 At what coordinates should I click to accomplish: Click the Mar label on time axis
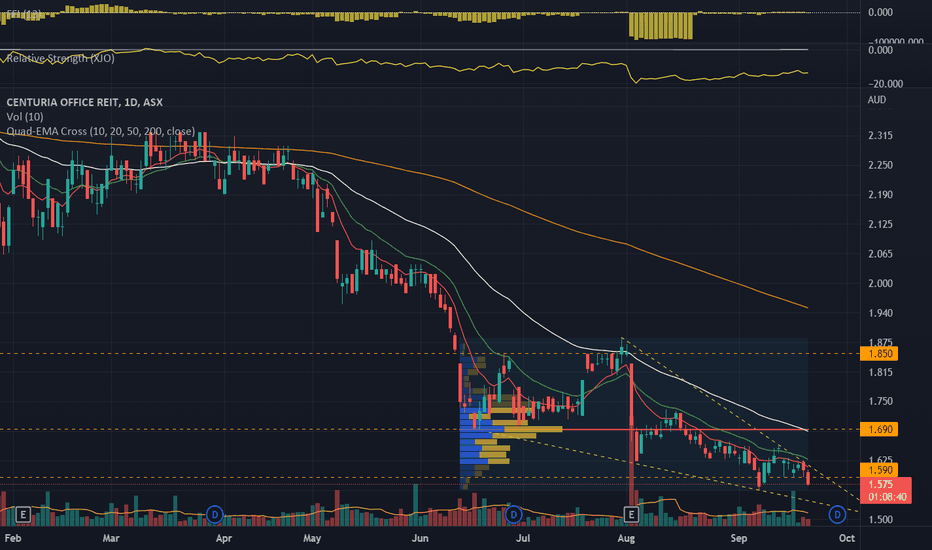(x=111, y=538)
